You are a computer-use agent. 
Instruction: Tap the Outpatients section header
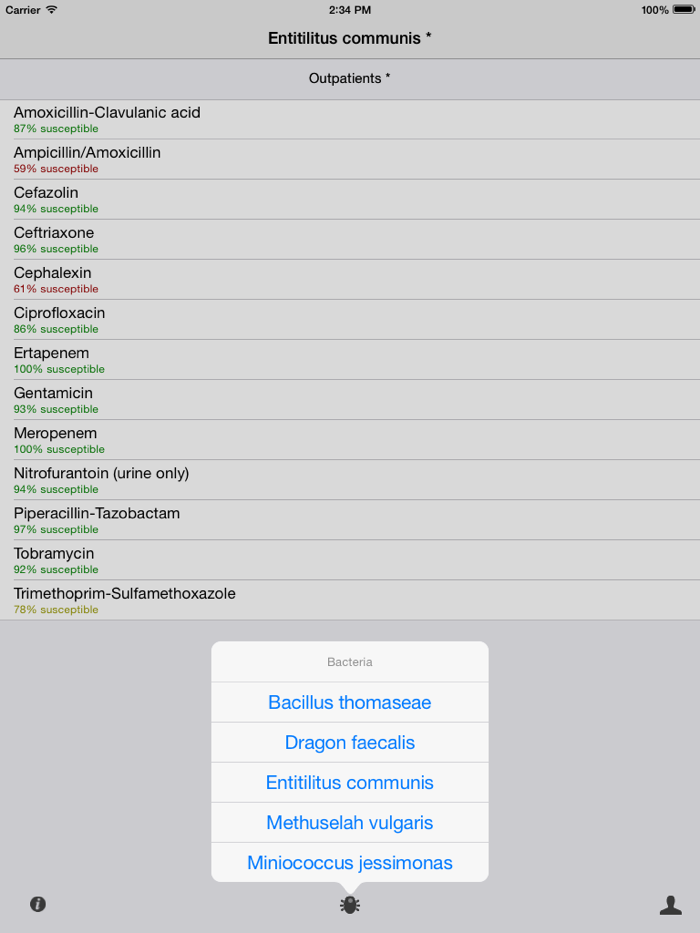tap(350, 79)
